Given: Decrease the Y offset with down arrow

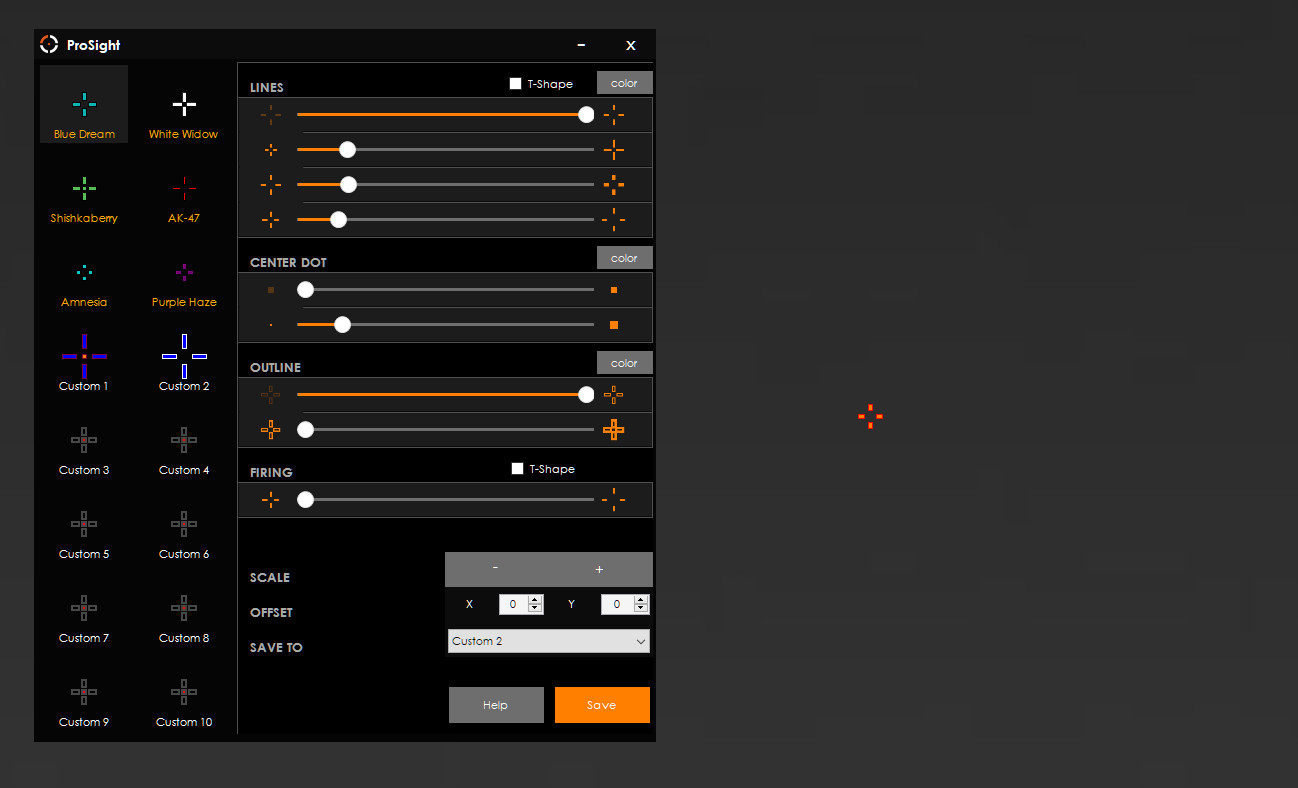Looking at the screenshot, I should (641, 608).
